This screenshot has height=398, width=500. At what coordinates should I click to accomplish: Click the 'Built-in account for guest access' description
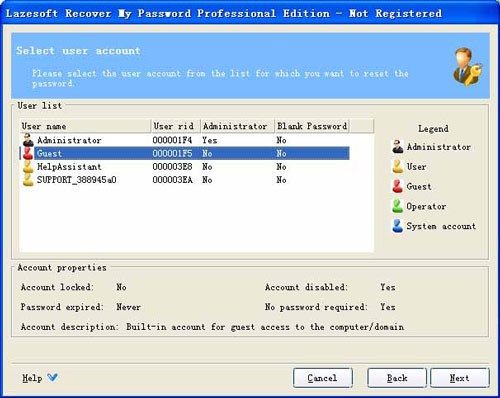[265, 327]
